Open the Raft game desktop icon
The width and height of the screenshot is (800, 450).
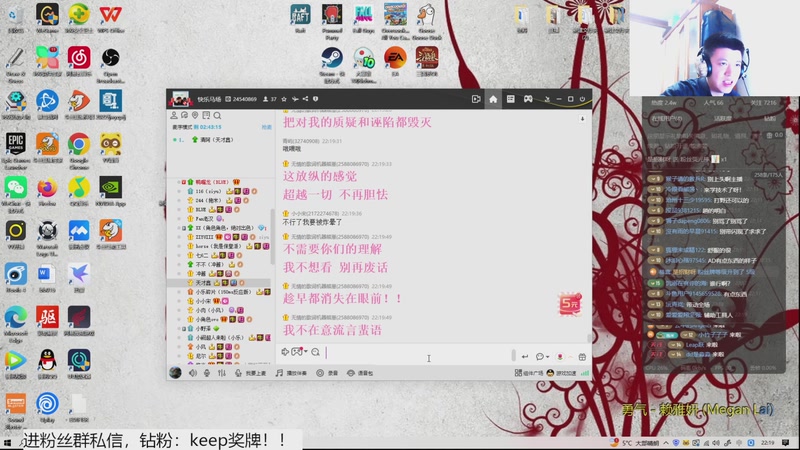[x=300, y=19]
